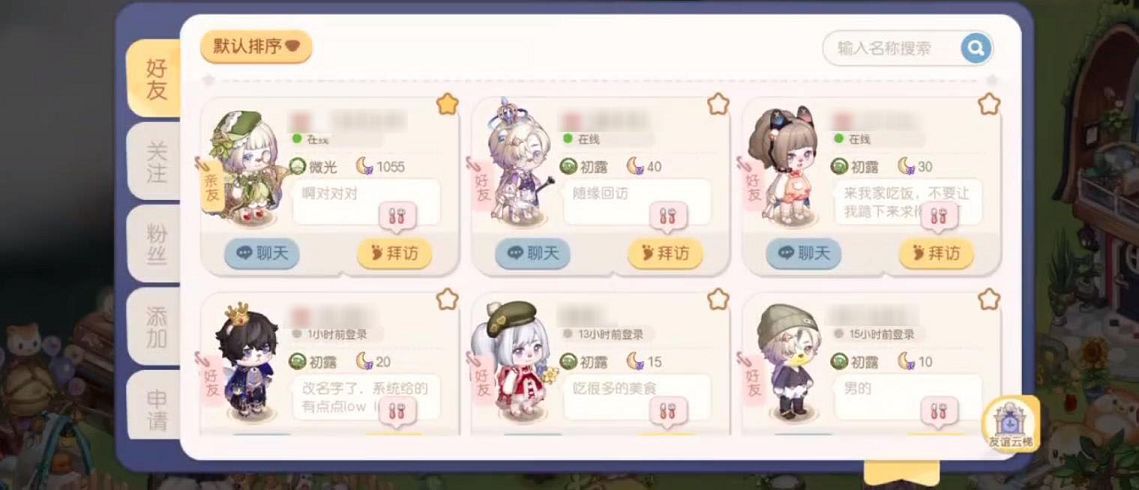Click footprints icon on 吃很多的美食 card
Viewport: 1139px width, 490px height.
pyautogui.click(x=668, y=409)
